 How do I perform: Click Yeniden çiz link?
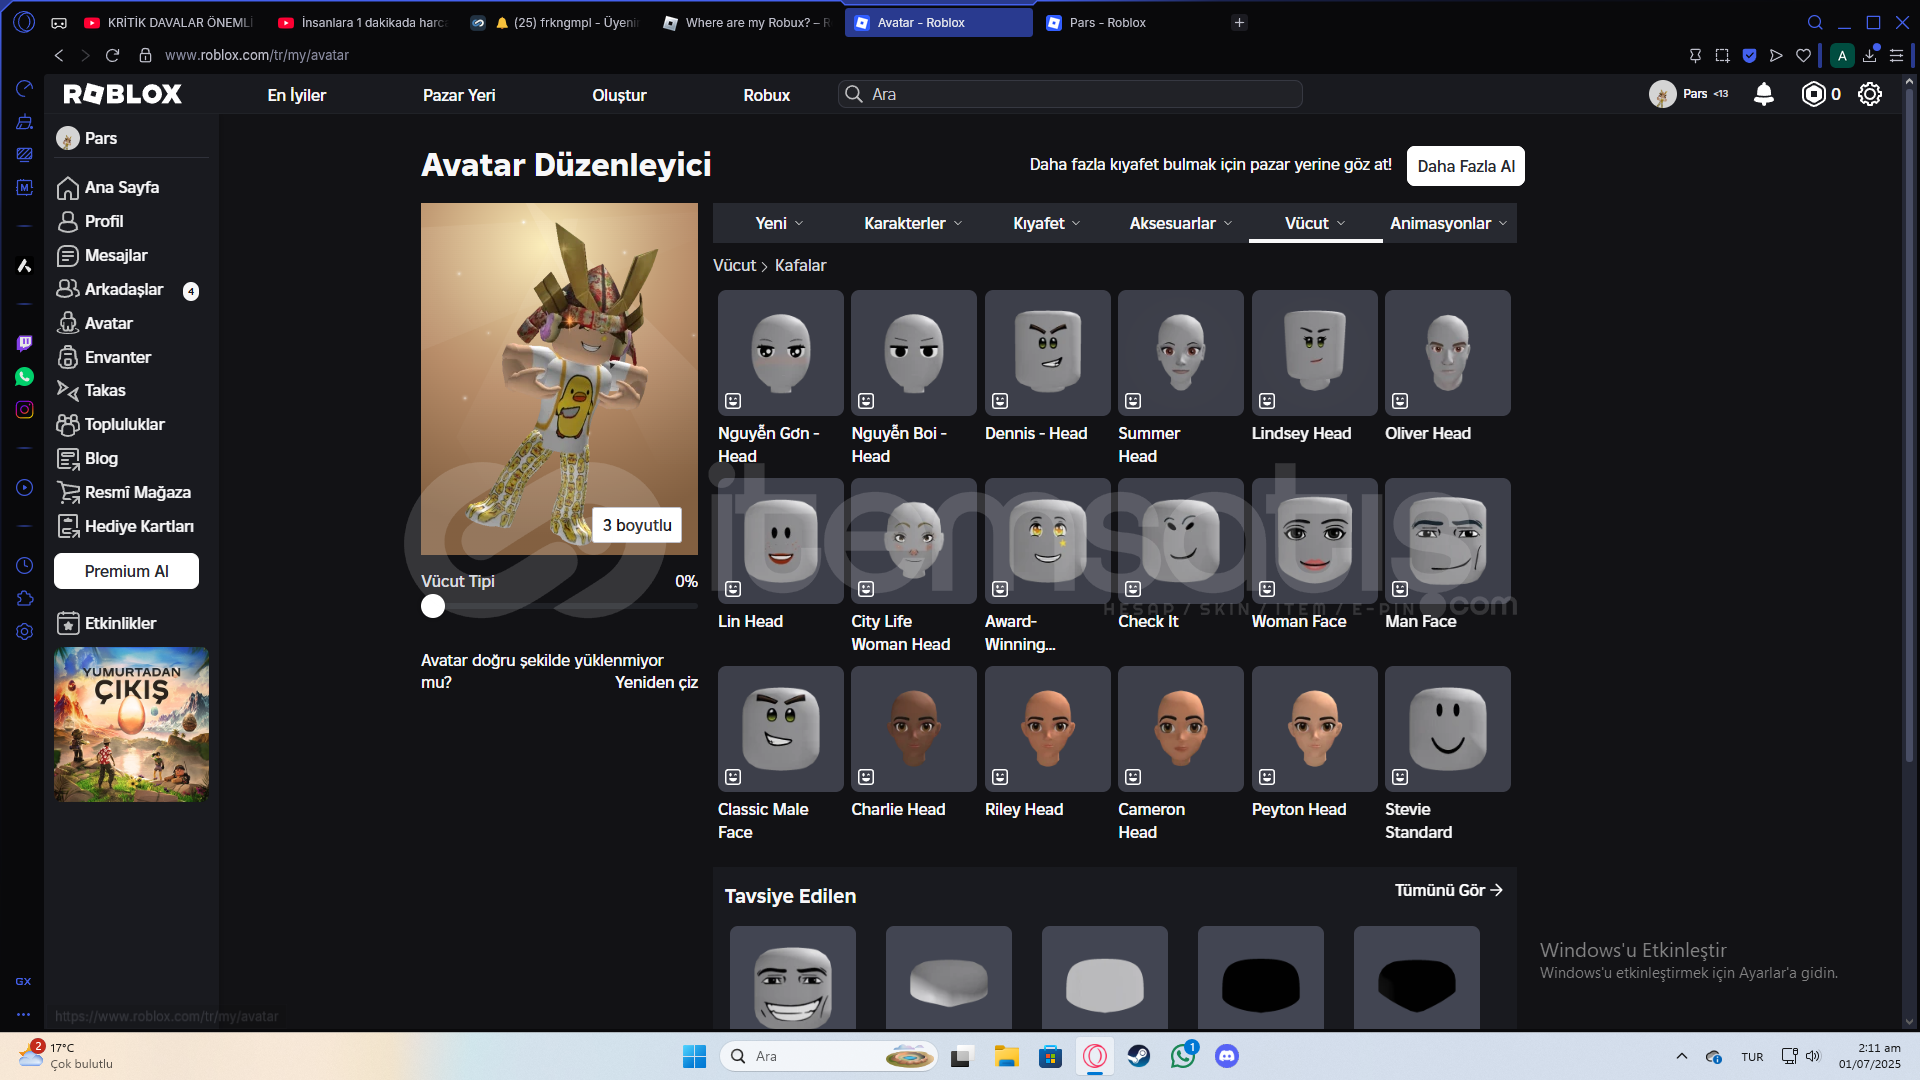(x=656, y=682)
